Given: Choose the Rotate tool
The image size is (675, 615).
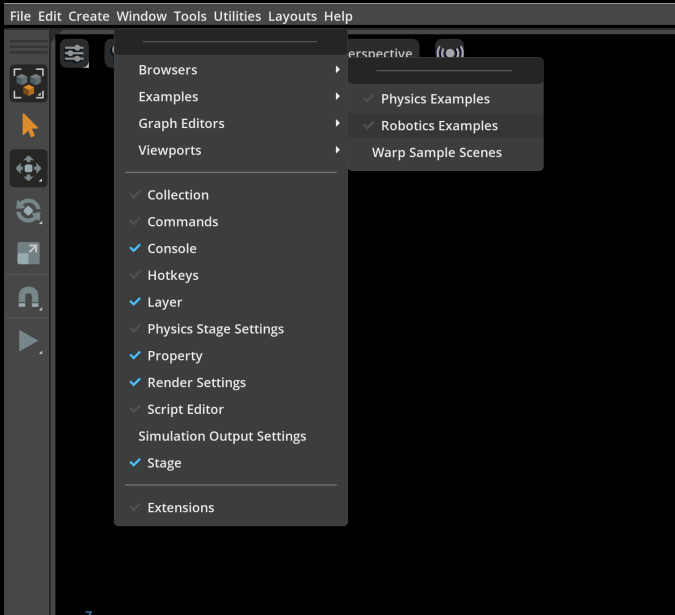Looking at the screenshot, I should pyautogui.click(x=28, y=211).
